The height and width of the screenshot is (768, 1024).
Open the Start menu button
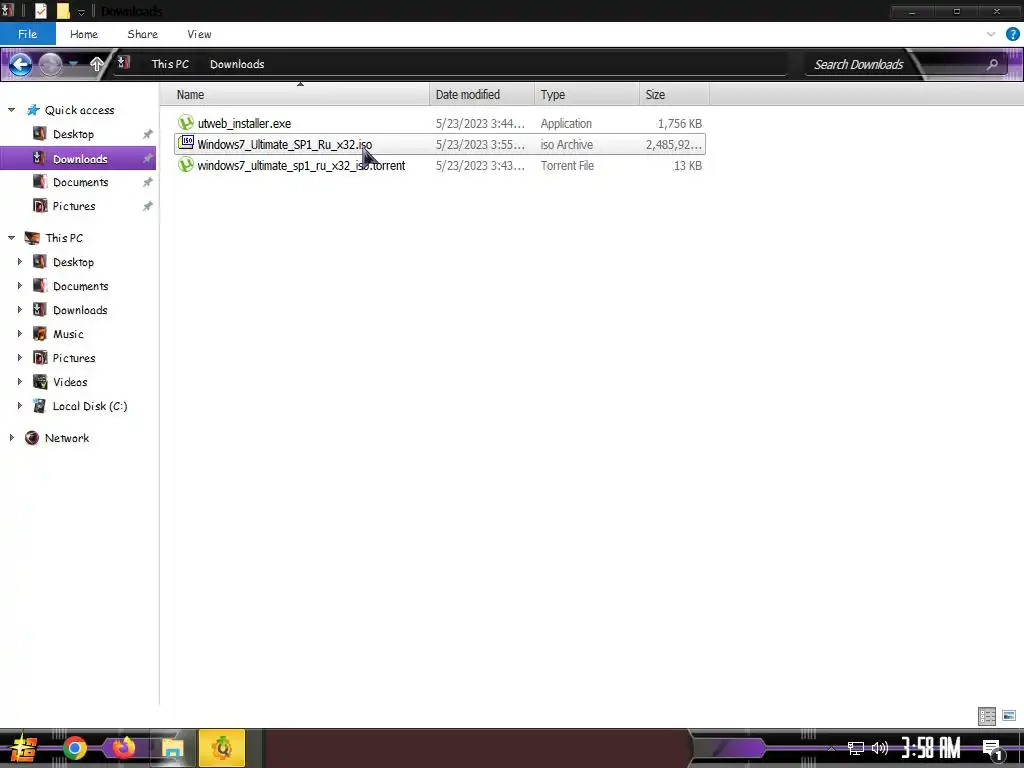point(23,748)
